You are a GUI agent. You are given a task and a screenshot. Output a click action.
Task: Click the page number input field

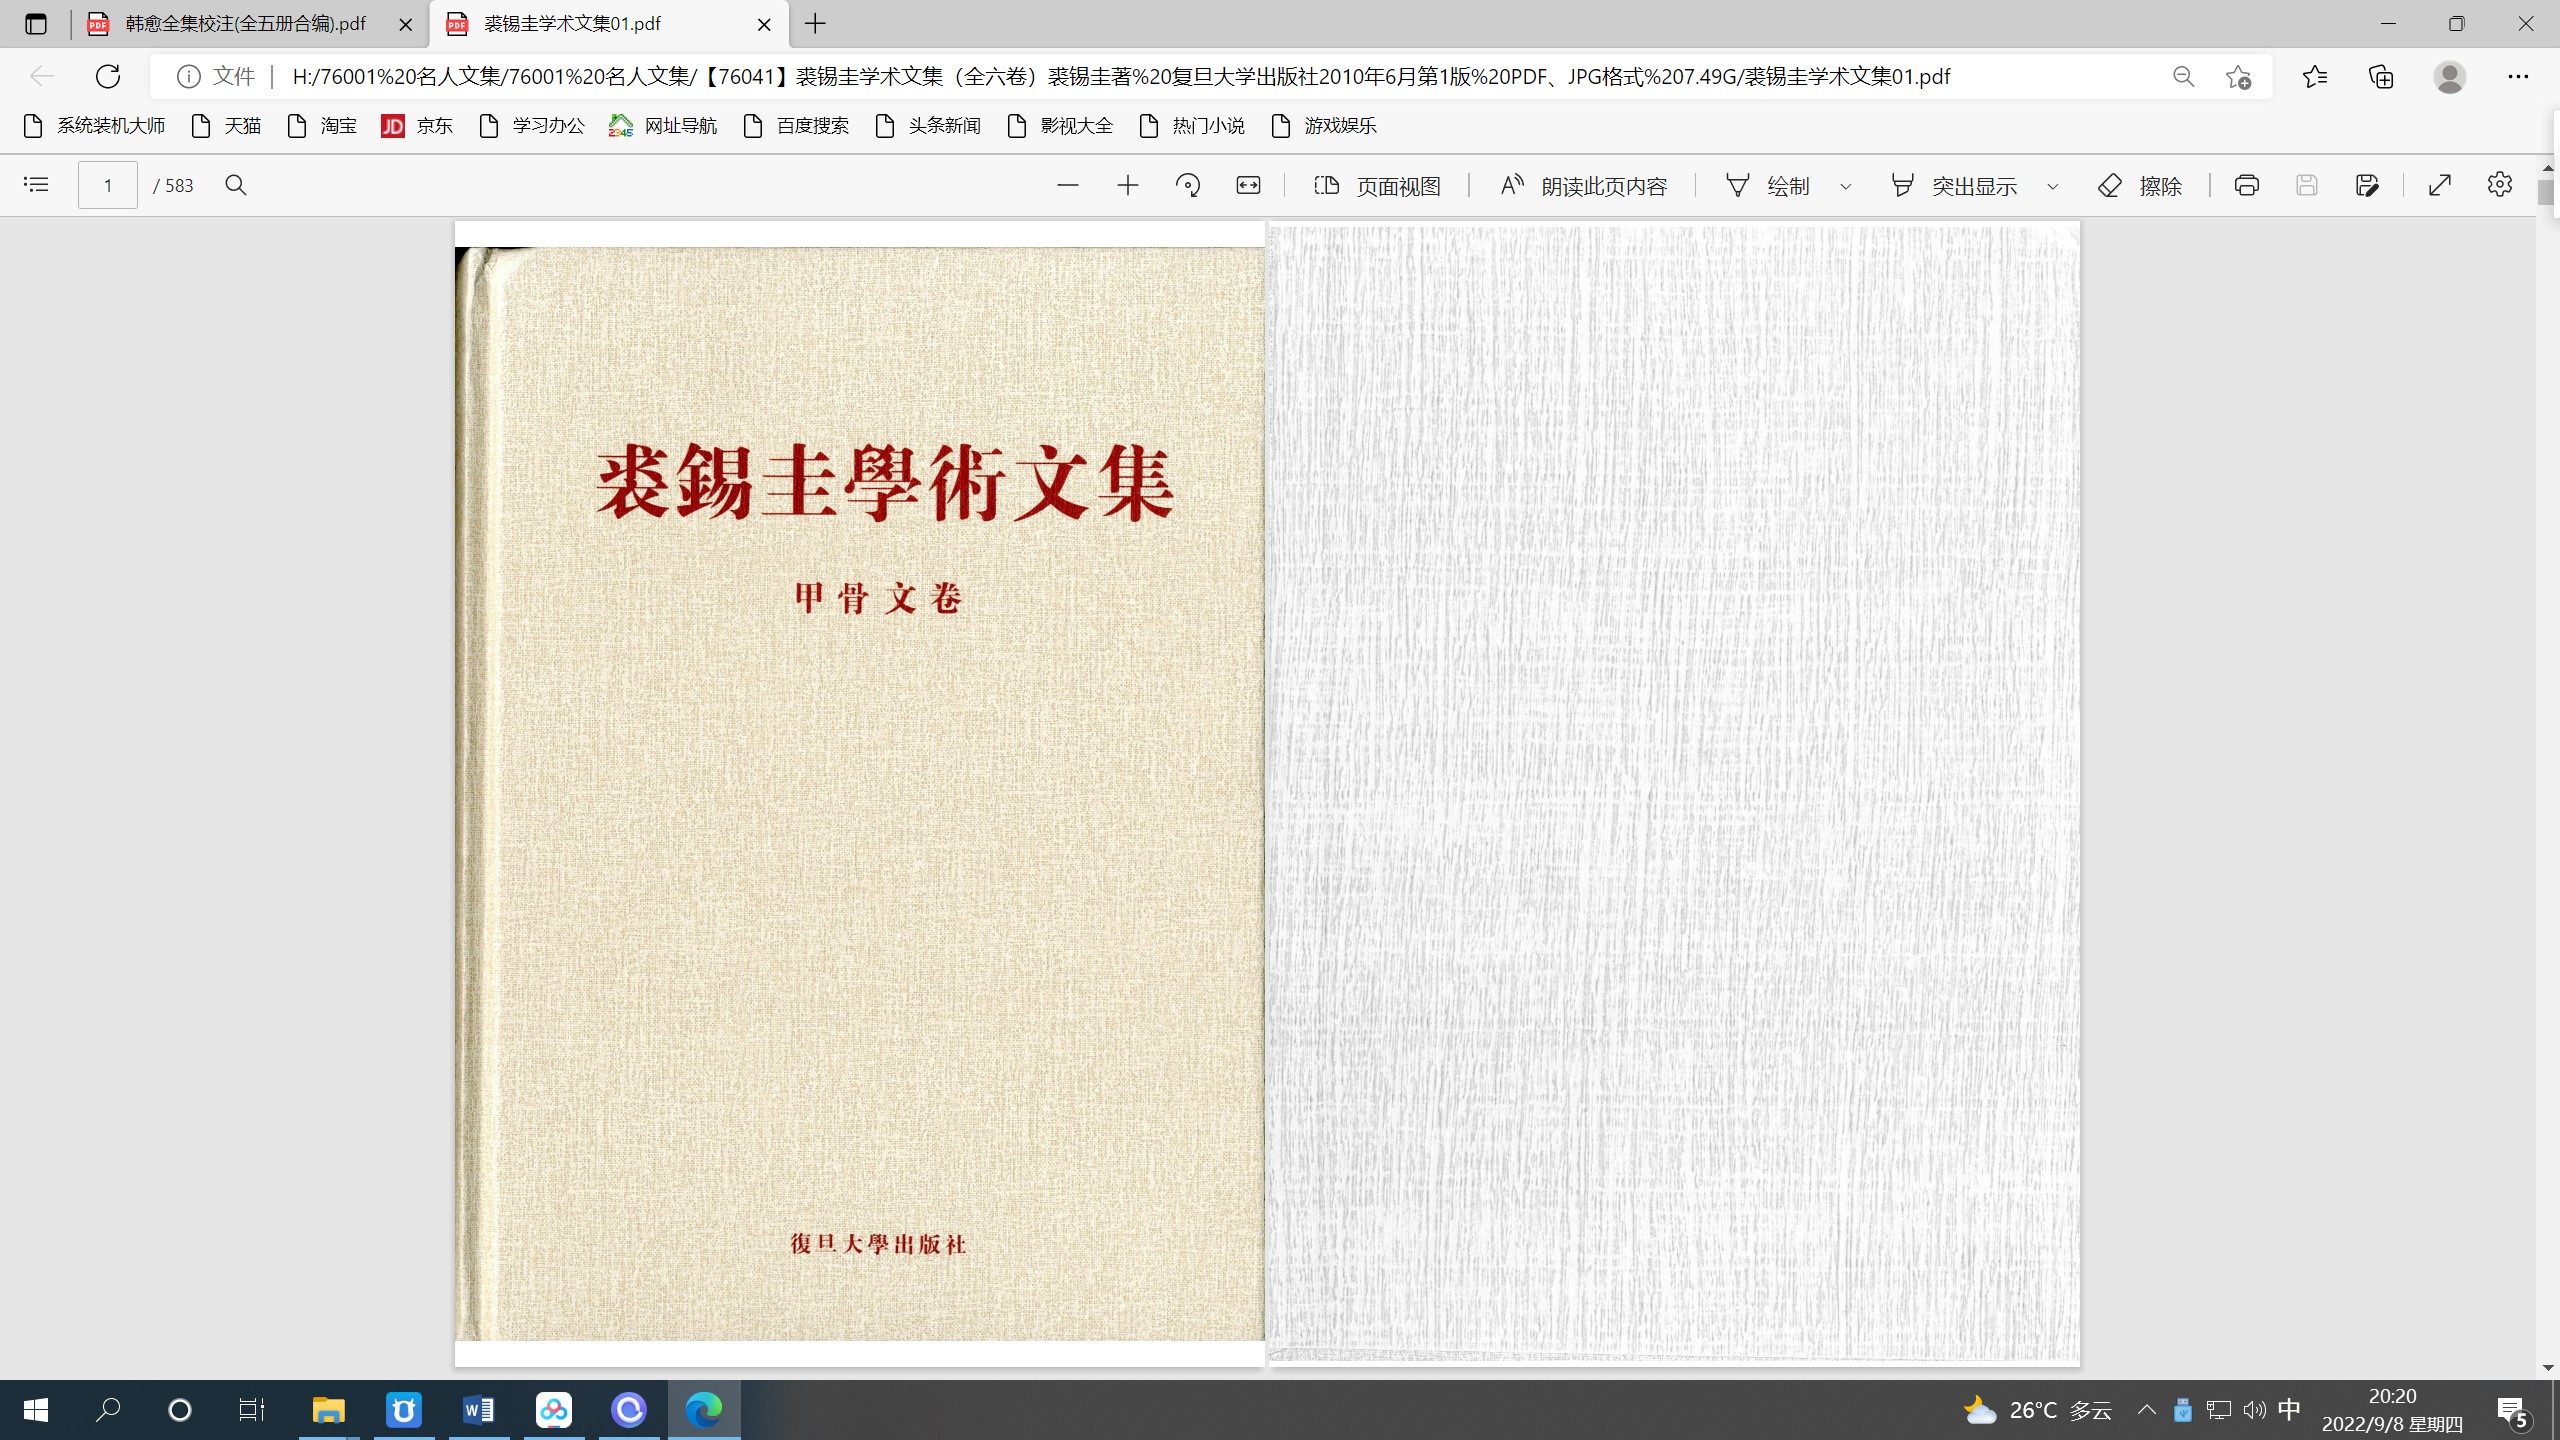coord(107,184)
